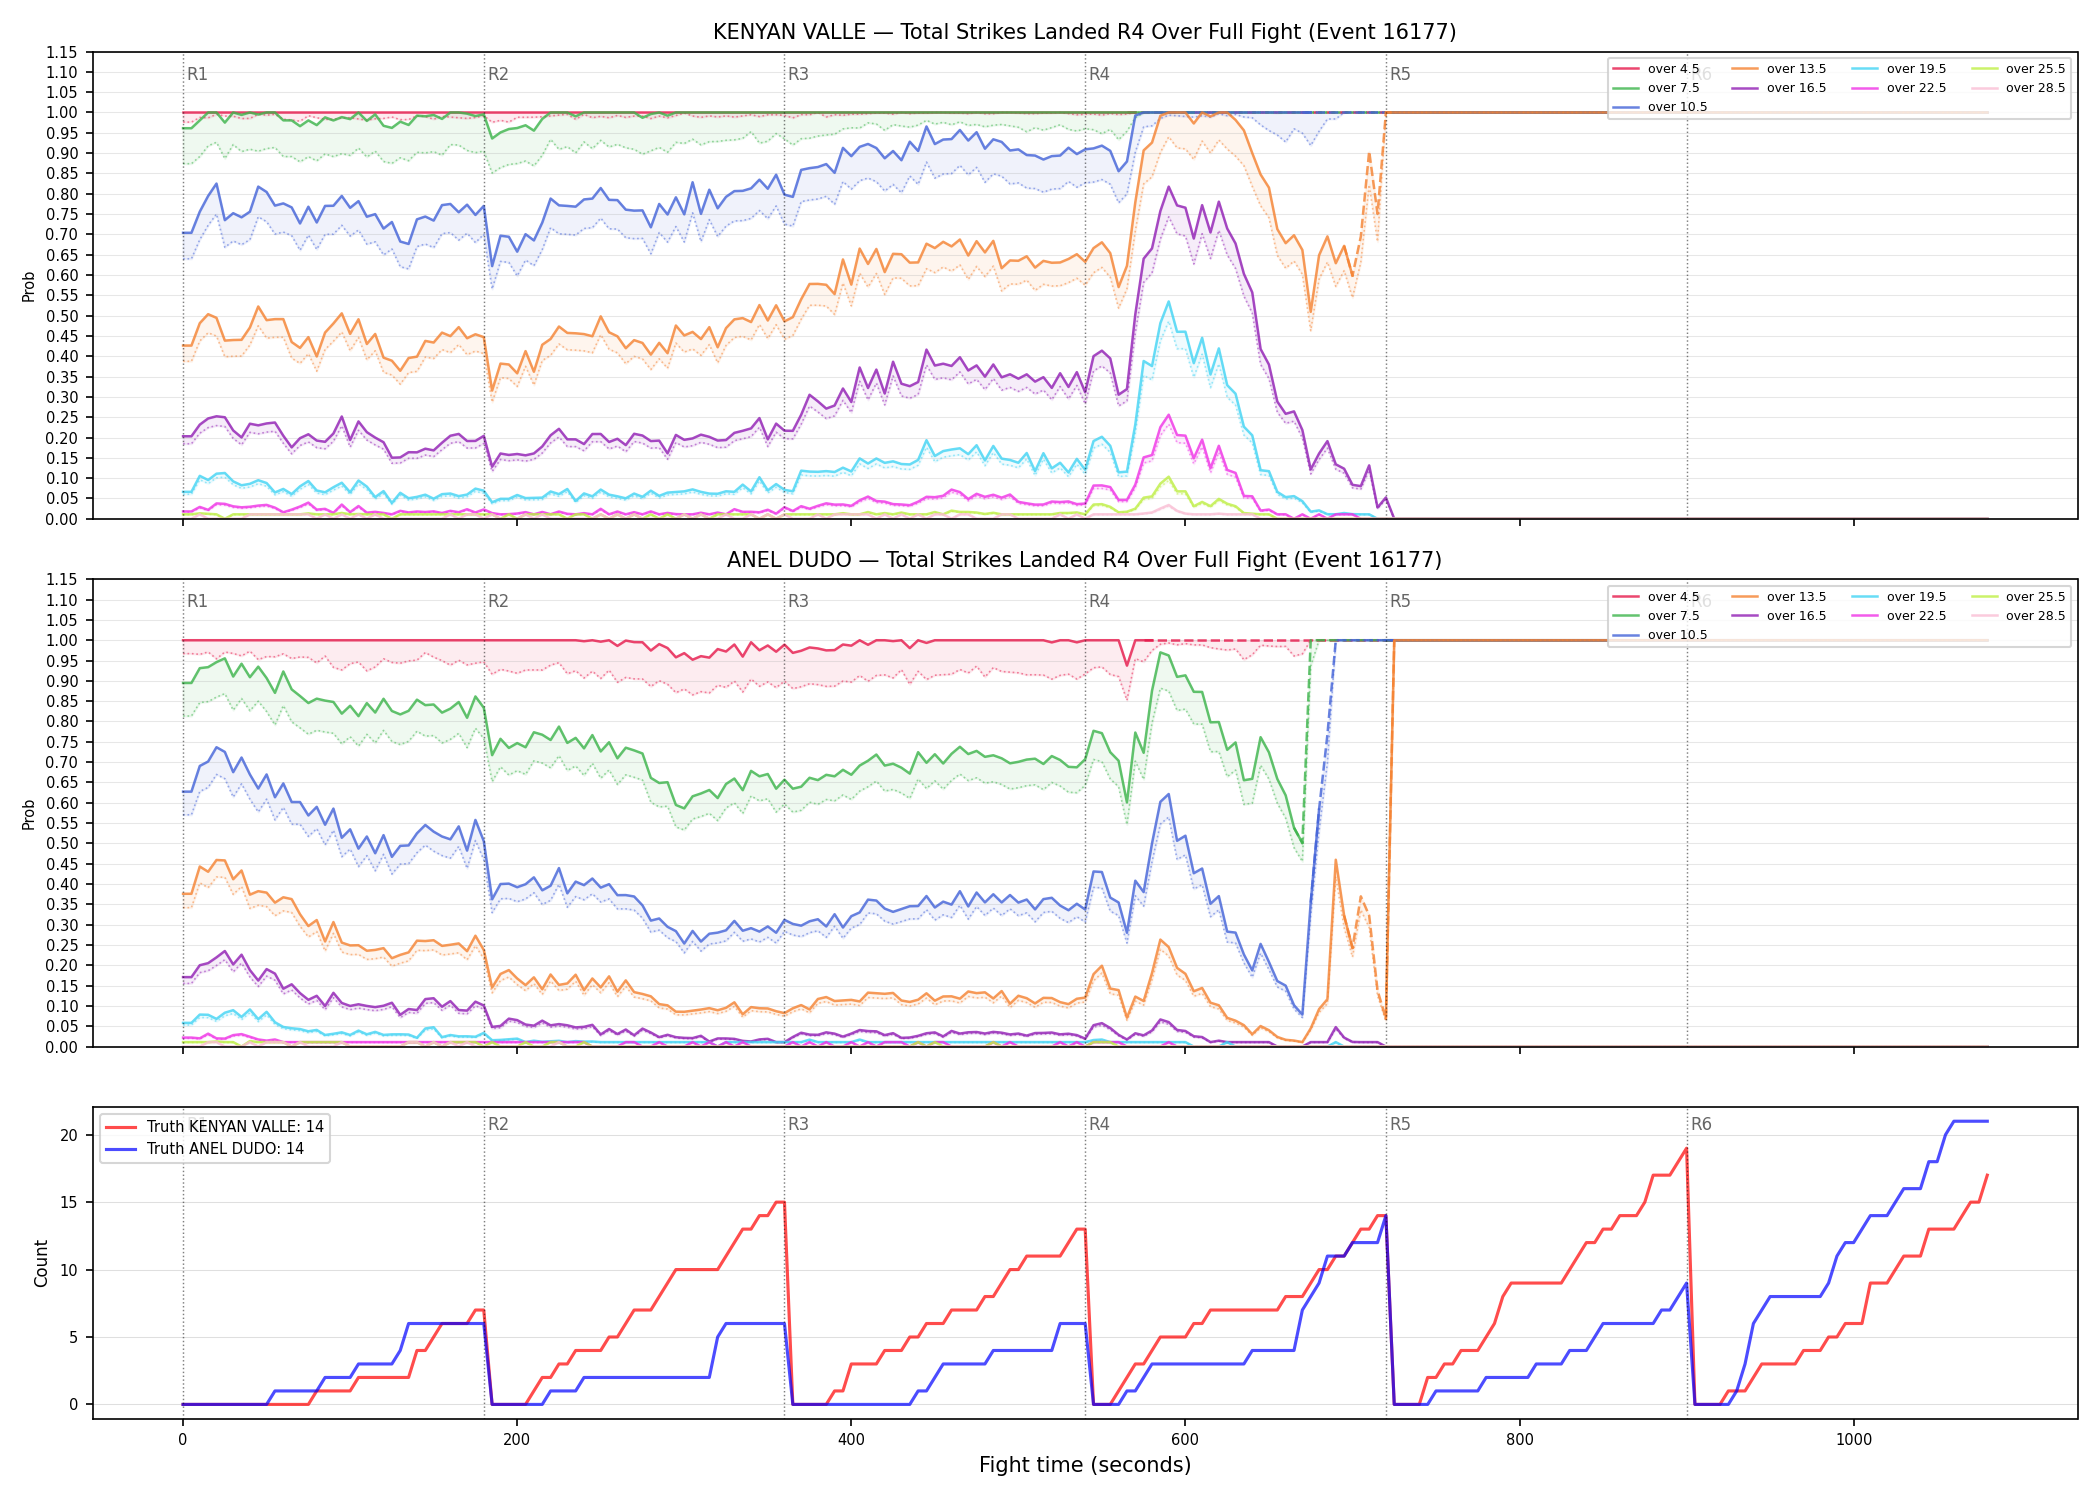
Task: Click the "1.15" tick of the KENYAN VALLE chart
Action: point(63,52)
